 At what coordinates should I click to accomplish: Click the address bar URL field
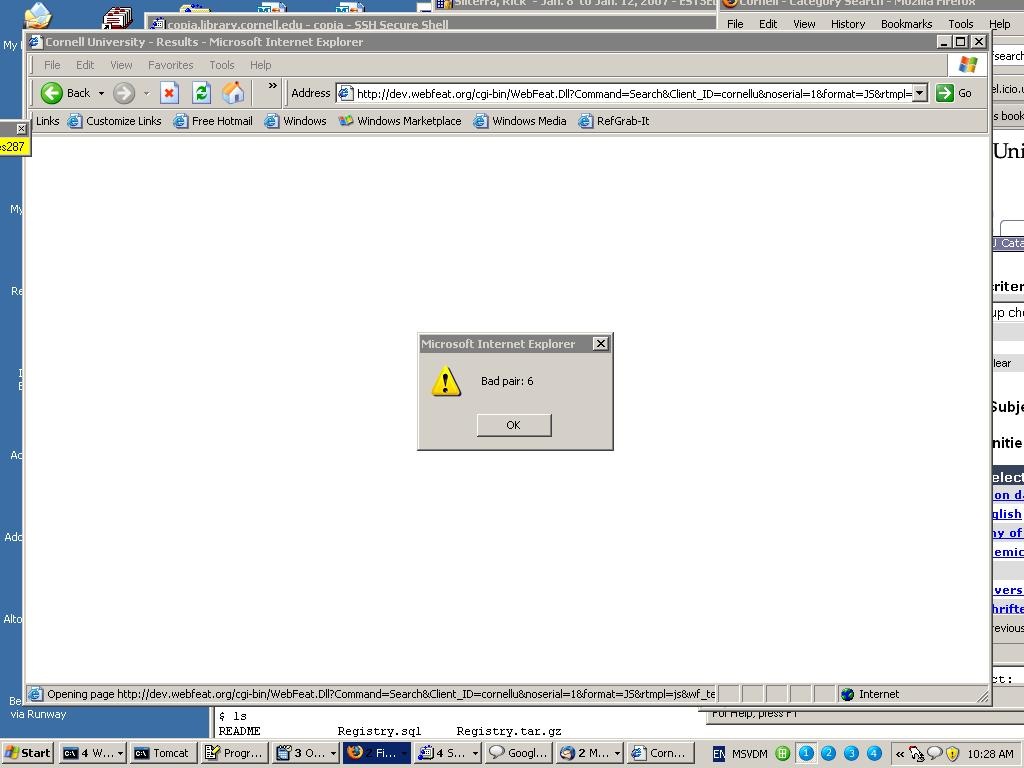pos(633,93)
